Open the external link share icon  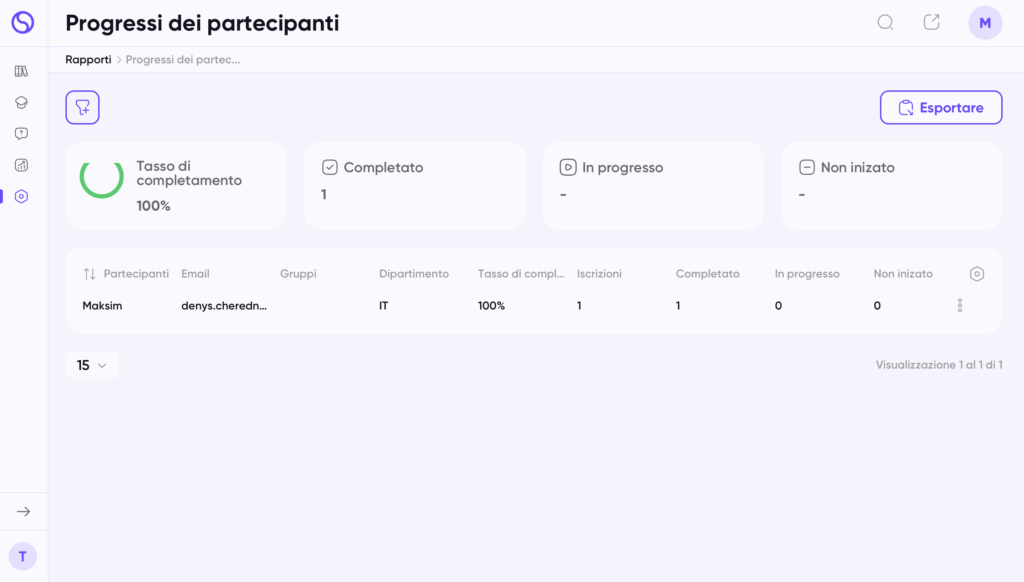pyautogui.click(x=931, y=22)
